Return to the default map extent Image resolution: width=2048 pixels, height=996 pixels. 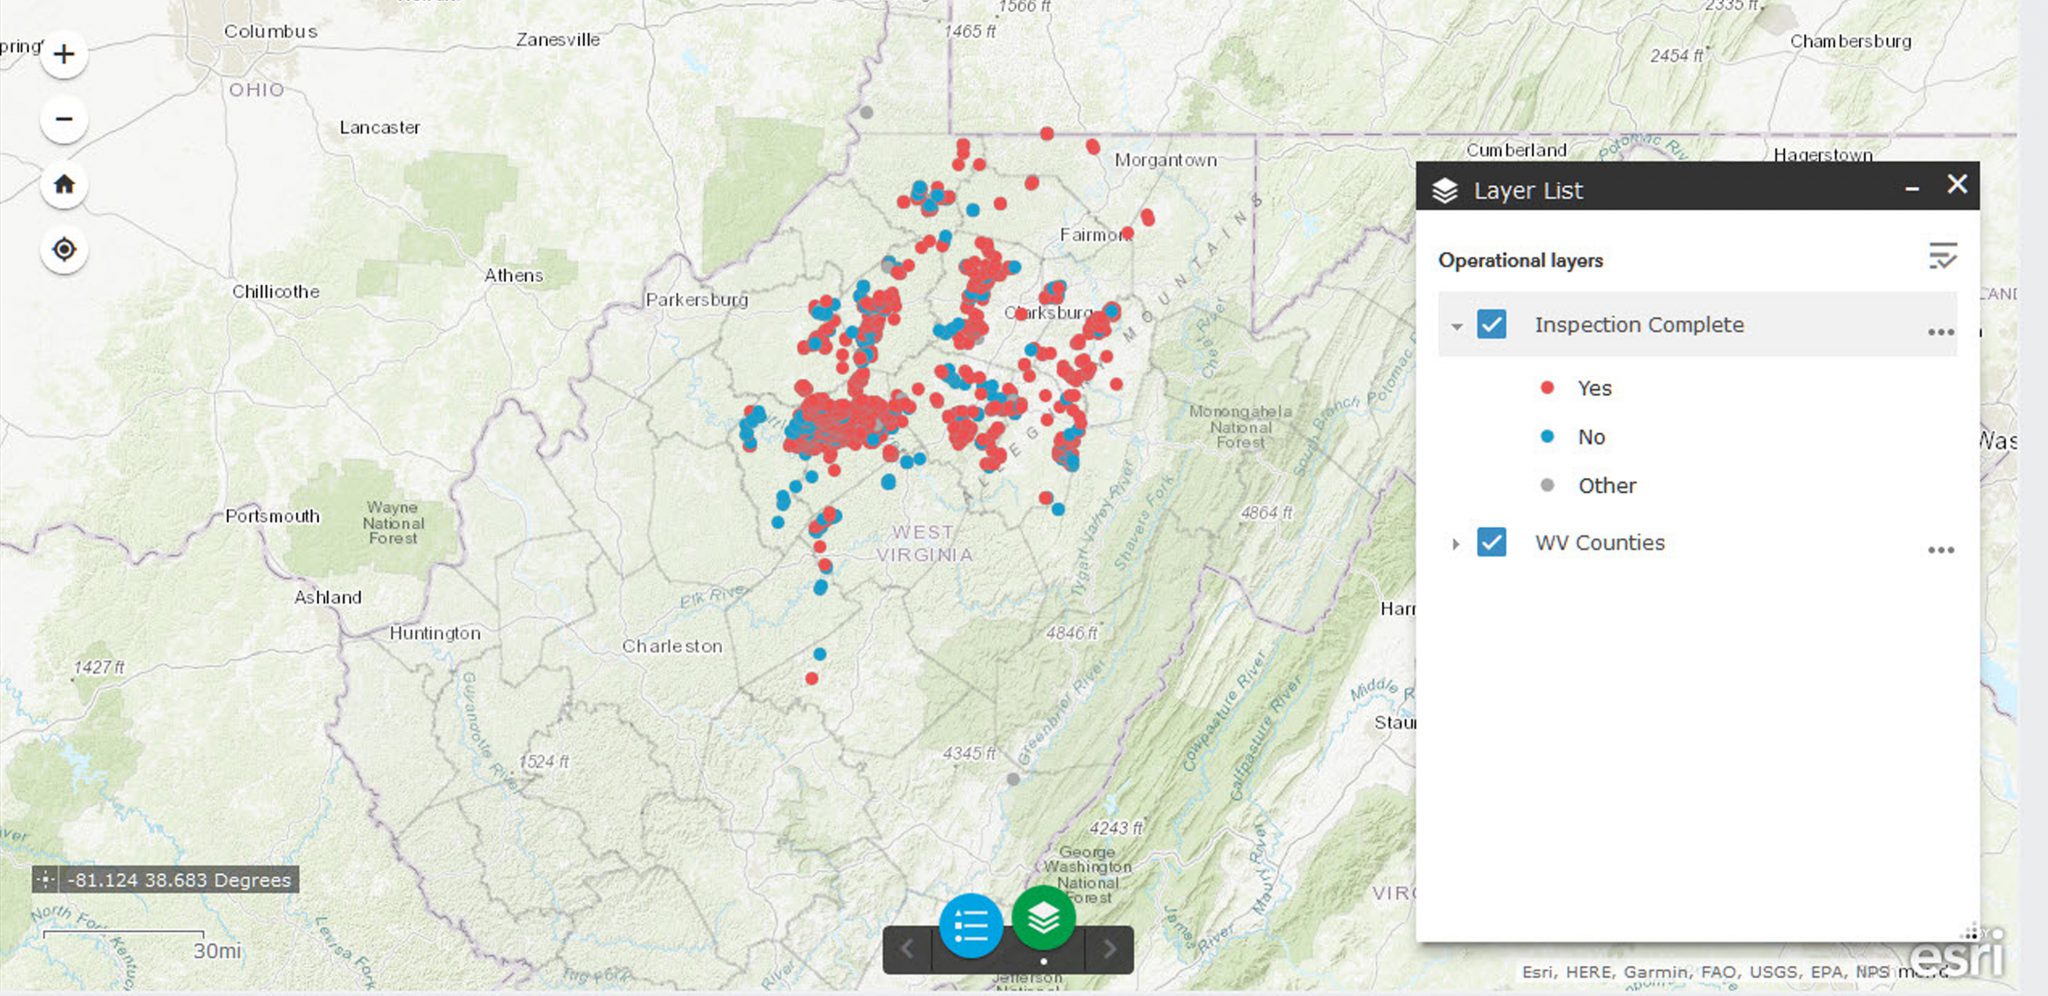(63, 184)
